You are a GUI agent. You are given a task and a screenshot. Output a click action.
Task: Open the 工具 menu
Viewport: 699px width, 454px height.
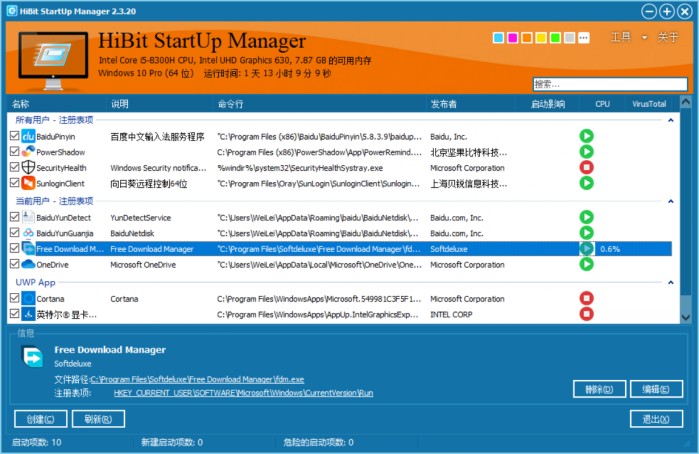(x=621, y=37)
